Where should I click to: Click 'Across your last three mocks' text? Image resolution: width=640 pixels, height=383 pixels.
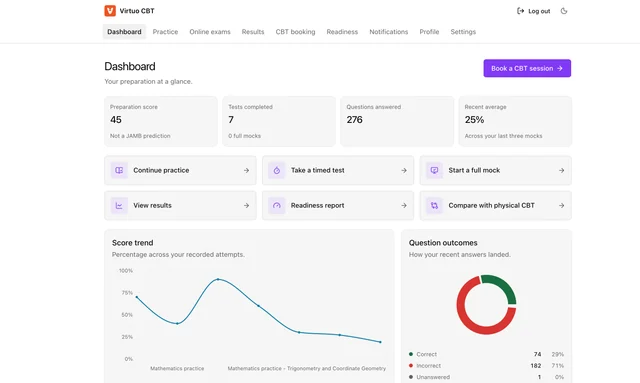(x=503, y=136)
